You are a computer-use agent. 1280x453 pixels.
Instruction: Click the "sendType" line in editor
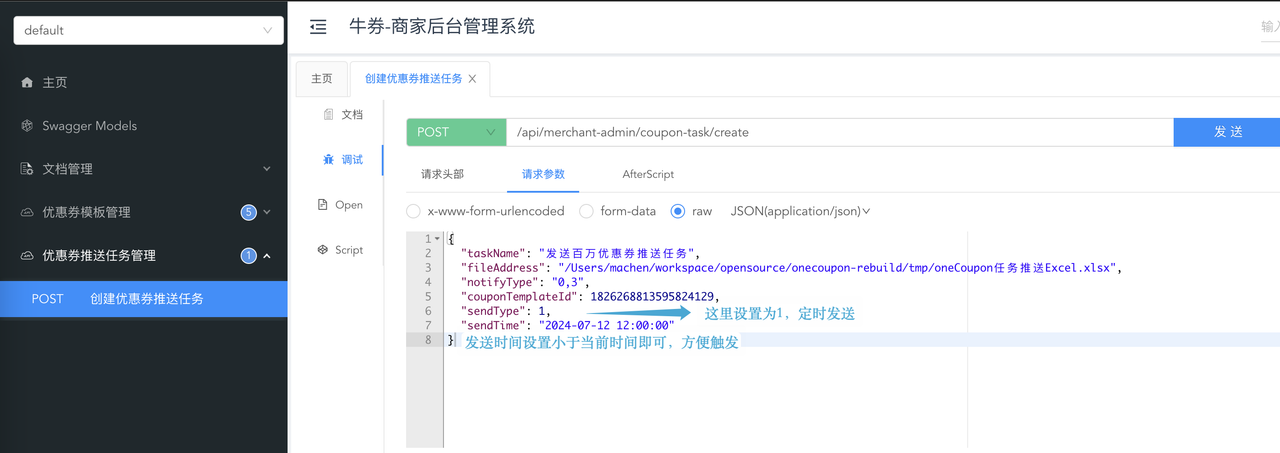point(504,311)
